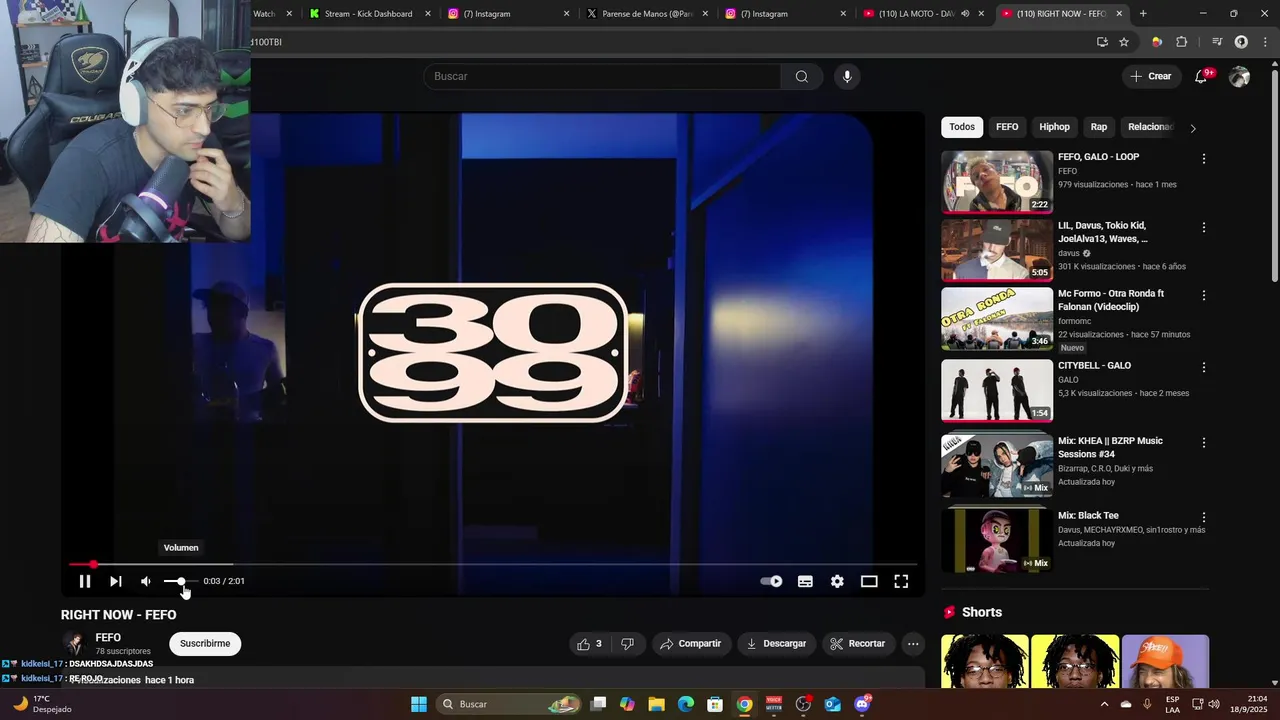
Task: Switch to Stream - Kick Dashboard tab
Action: pyautogui.click(x=368, y=14)
